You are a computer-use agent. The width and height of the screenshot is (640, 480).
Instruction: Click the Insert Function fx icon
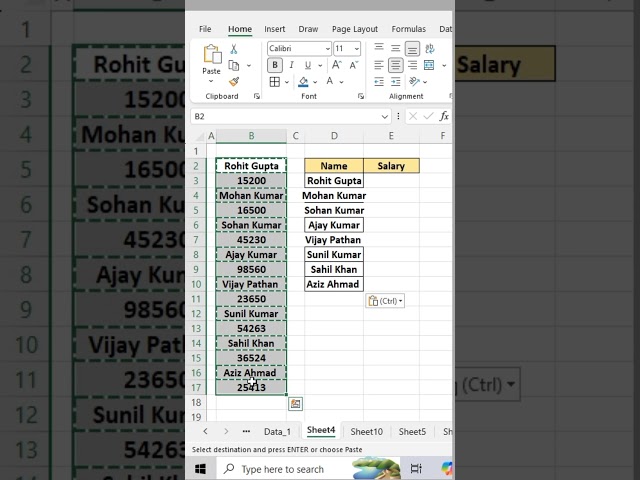pos(444,116)
